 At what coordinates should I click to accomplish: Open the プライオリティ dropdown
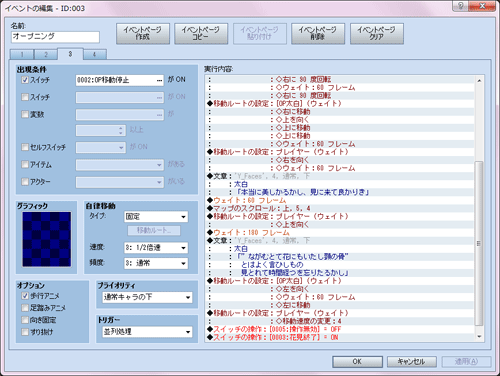147,297
